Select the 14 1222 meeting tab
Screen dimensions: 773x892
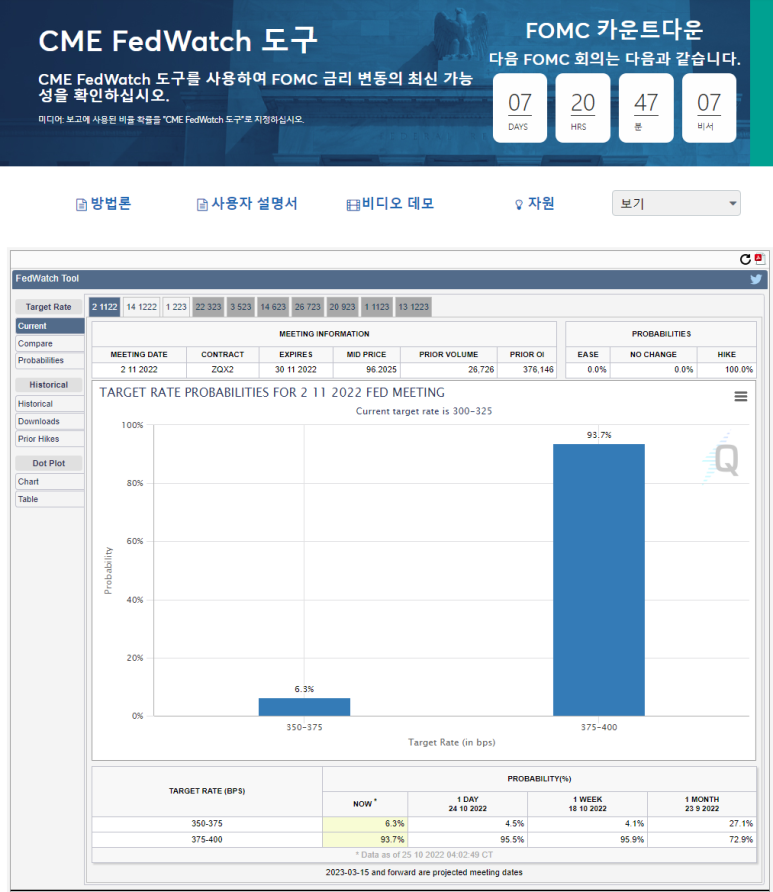tap(141, 307)
